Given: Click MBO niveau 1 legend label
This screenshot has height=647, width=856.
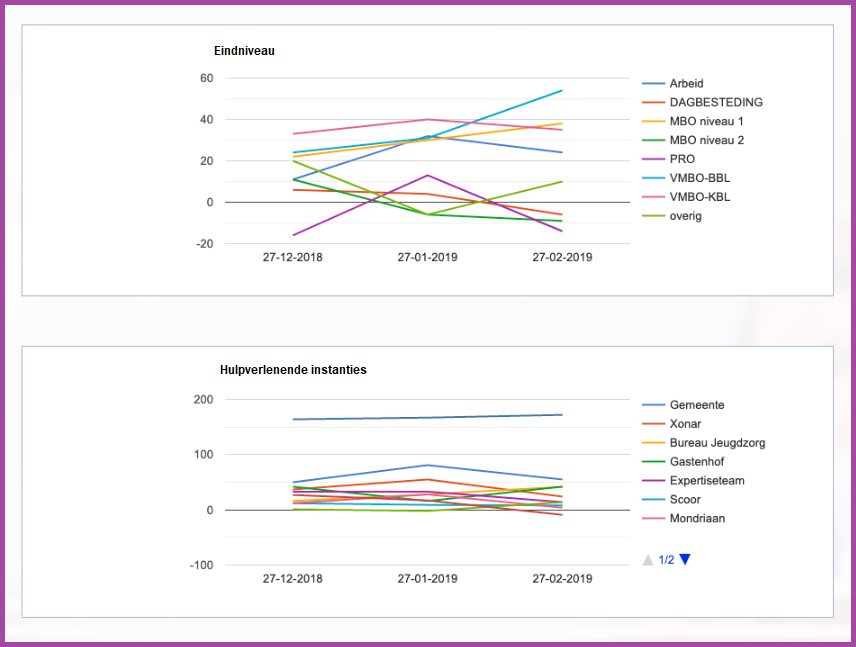Looking at the screenshot, I should click(706, 121).
